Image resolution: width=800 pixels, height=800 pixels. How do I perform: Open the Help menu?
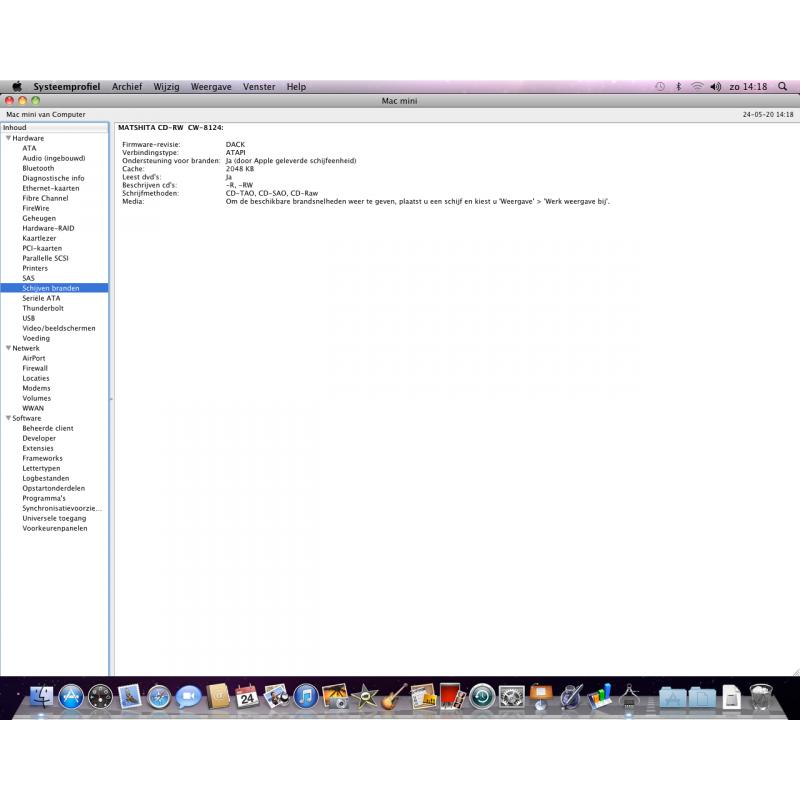tap(296, 86)
